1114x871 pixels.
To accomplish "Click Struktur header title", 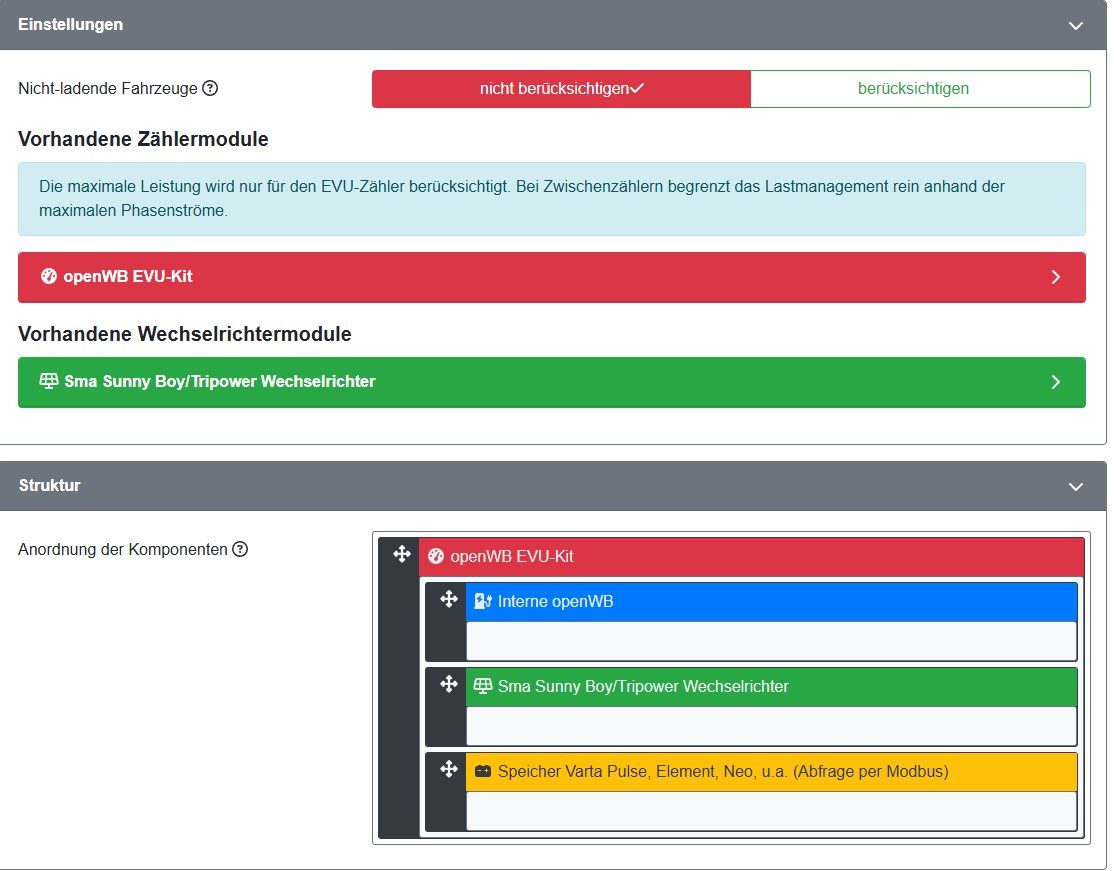I will 50,485.
